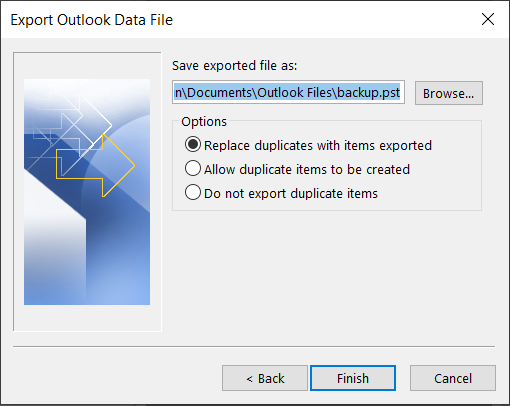510x406 pixels.
Task: Click the horizontal separator above the buttons
Action: pos(254,347)
